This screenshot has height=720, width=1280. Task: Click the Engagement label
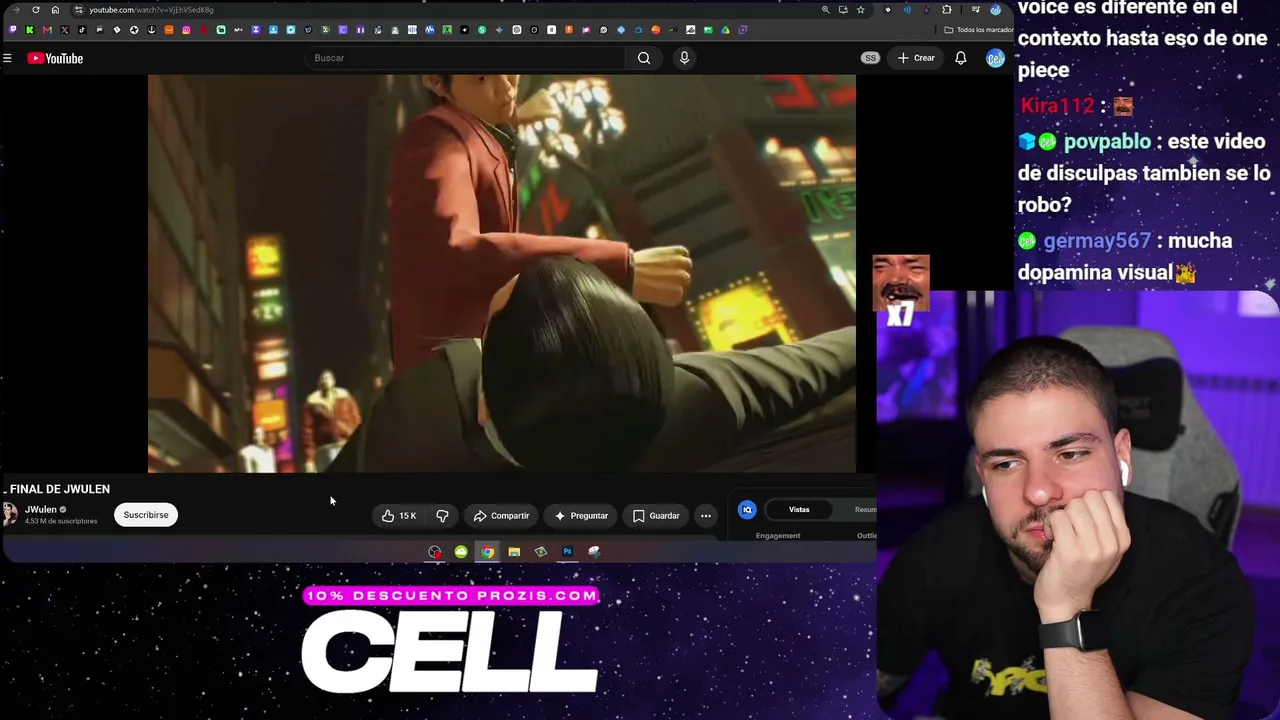coord(778,536)
